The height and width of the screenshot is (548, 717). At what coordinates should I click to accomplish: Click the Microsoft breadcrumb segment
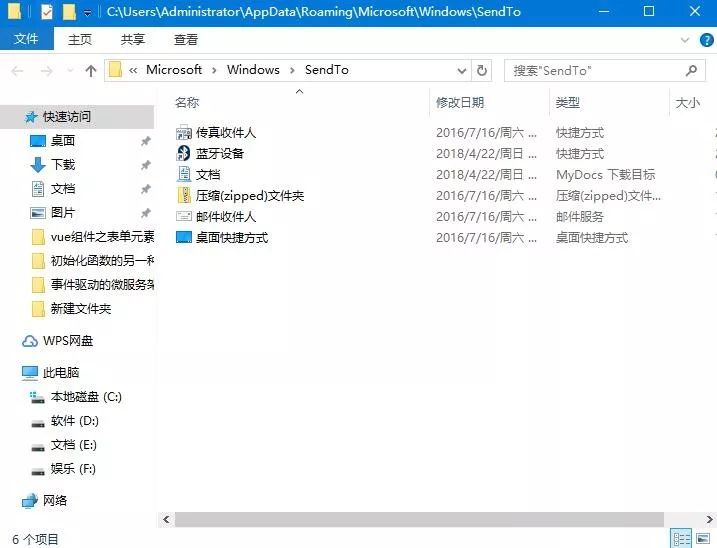pyautogui.click(x=174, y=70)
